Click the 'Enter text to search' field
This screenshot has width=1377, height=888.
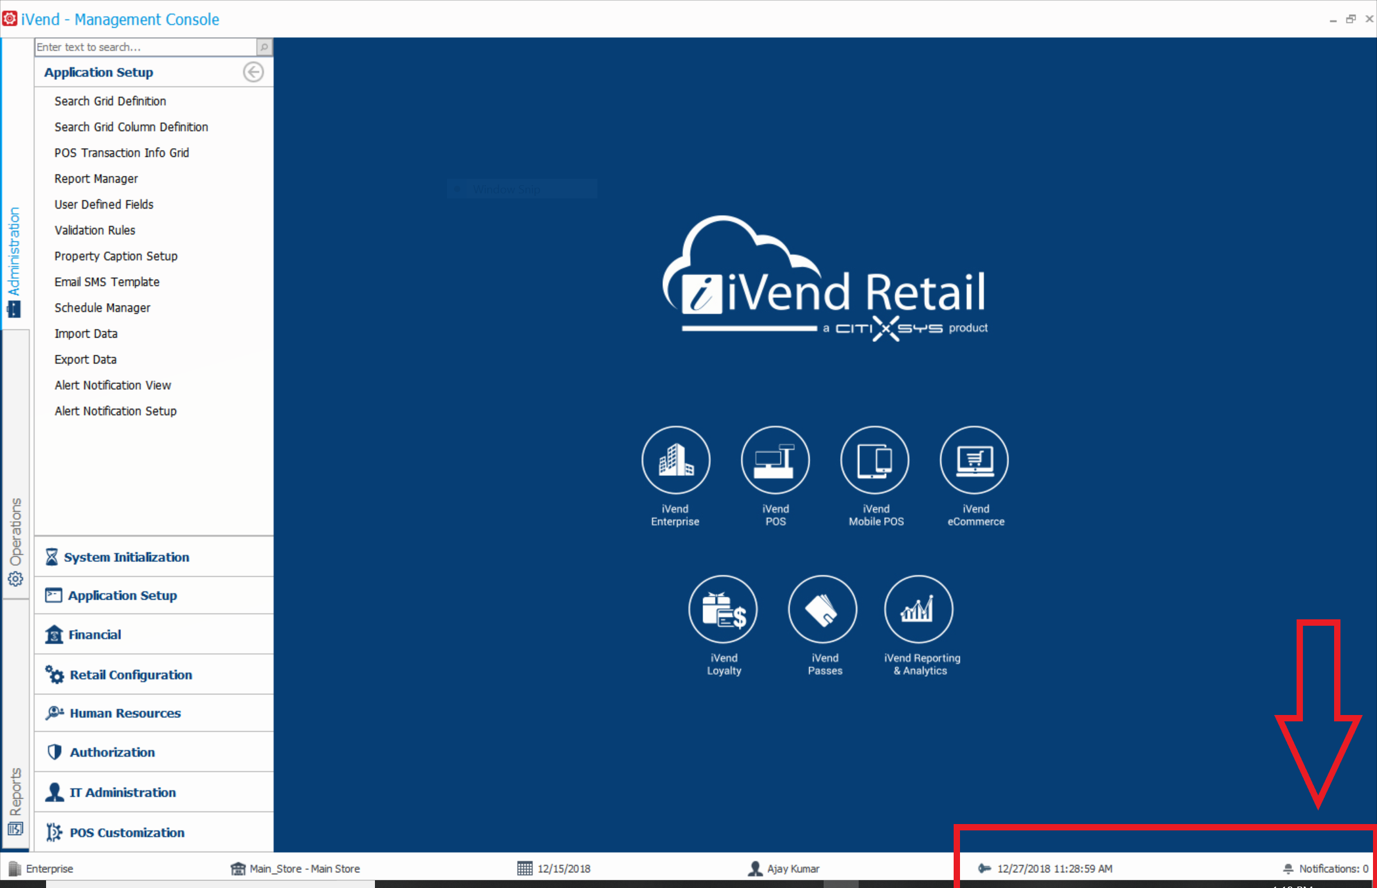tap(146, 47)
